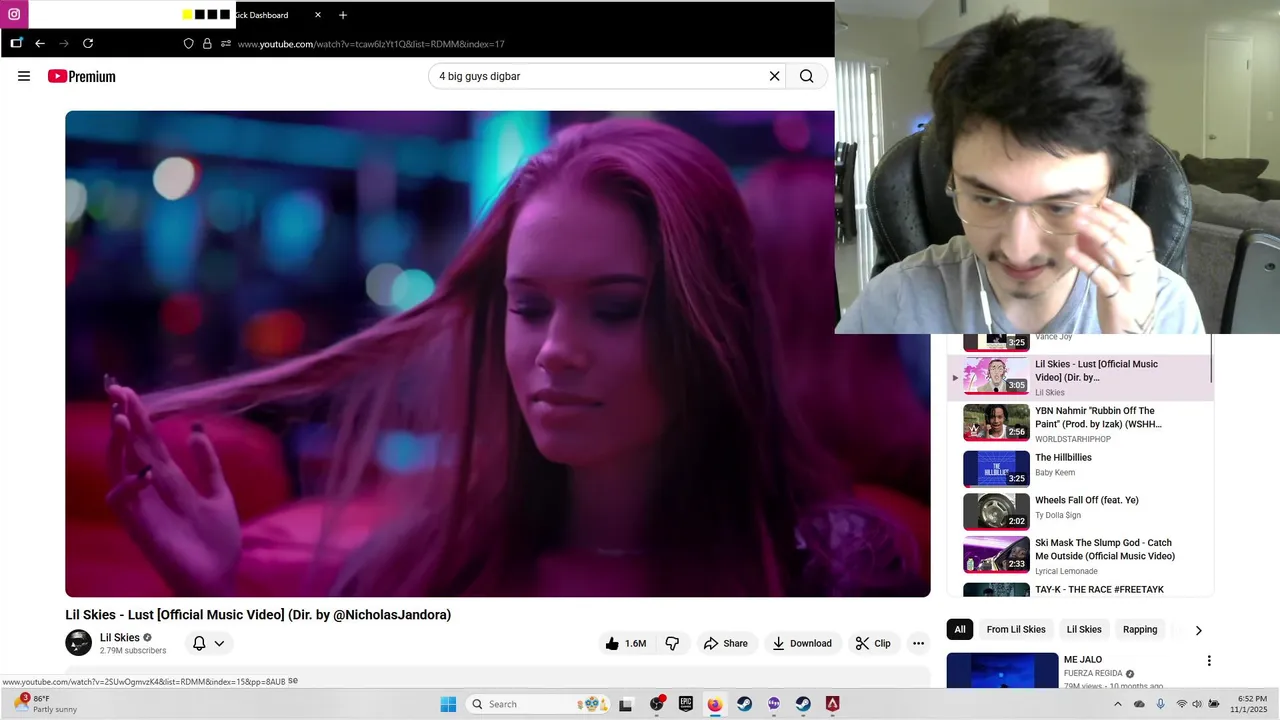Switch to Firefox in the taskbar
Viewport: 1280px width, 720px height.
(715, 704)
